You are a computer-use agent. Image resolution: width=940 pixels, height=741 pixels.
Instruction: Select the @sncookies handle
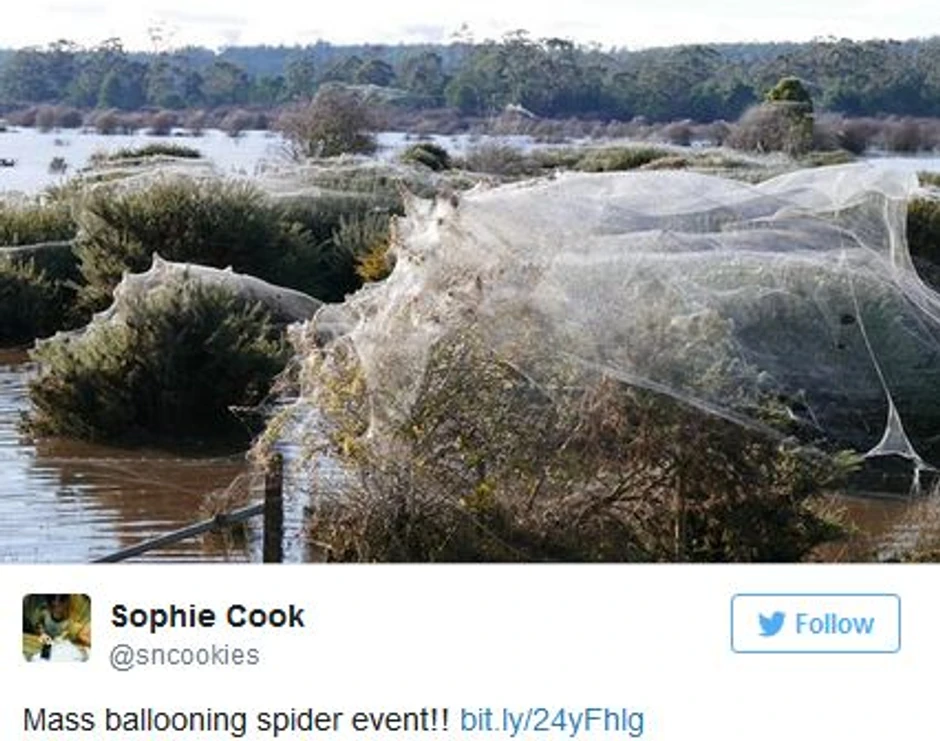click(184, 656)
